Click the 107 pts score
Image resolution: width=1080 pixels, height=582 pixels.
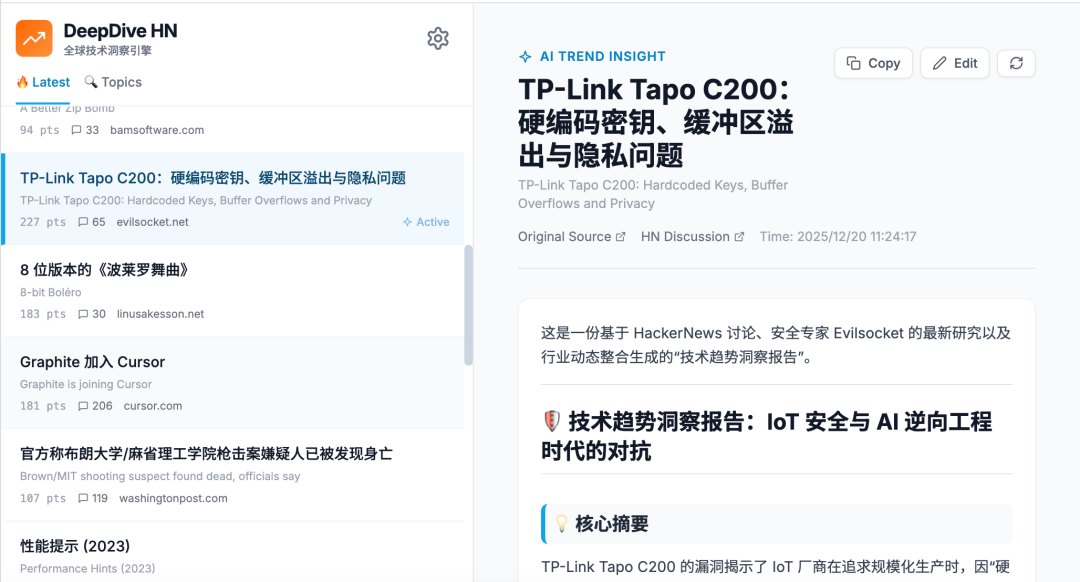click(43, 499)
